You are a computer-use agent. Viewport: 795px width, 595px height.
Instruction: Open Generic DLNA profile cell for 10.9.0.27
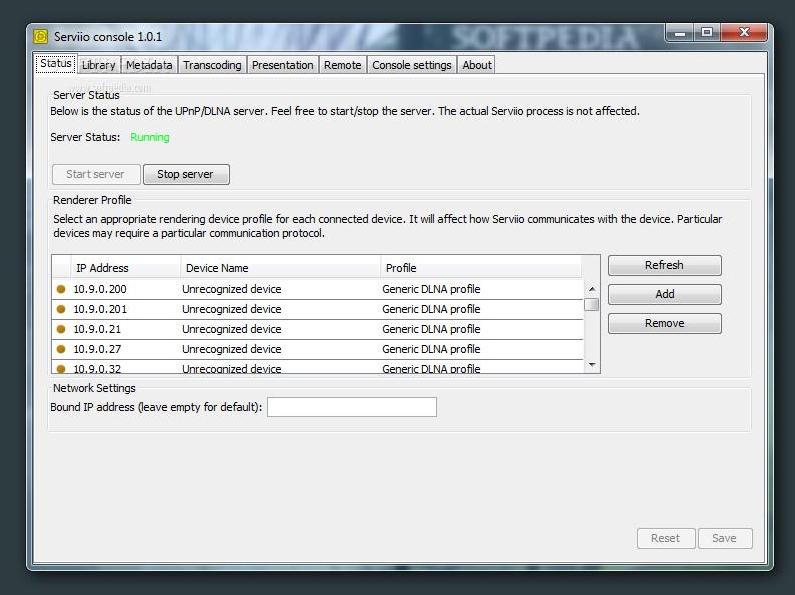coord(482,349)
